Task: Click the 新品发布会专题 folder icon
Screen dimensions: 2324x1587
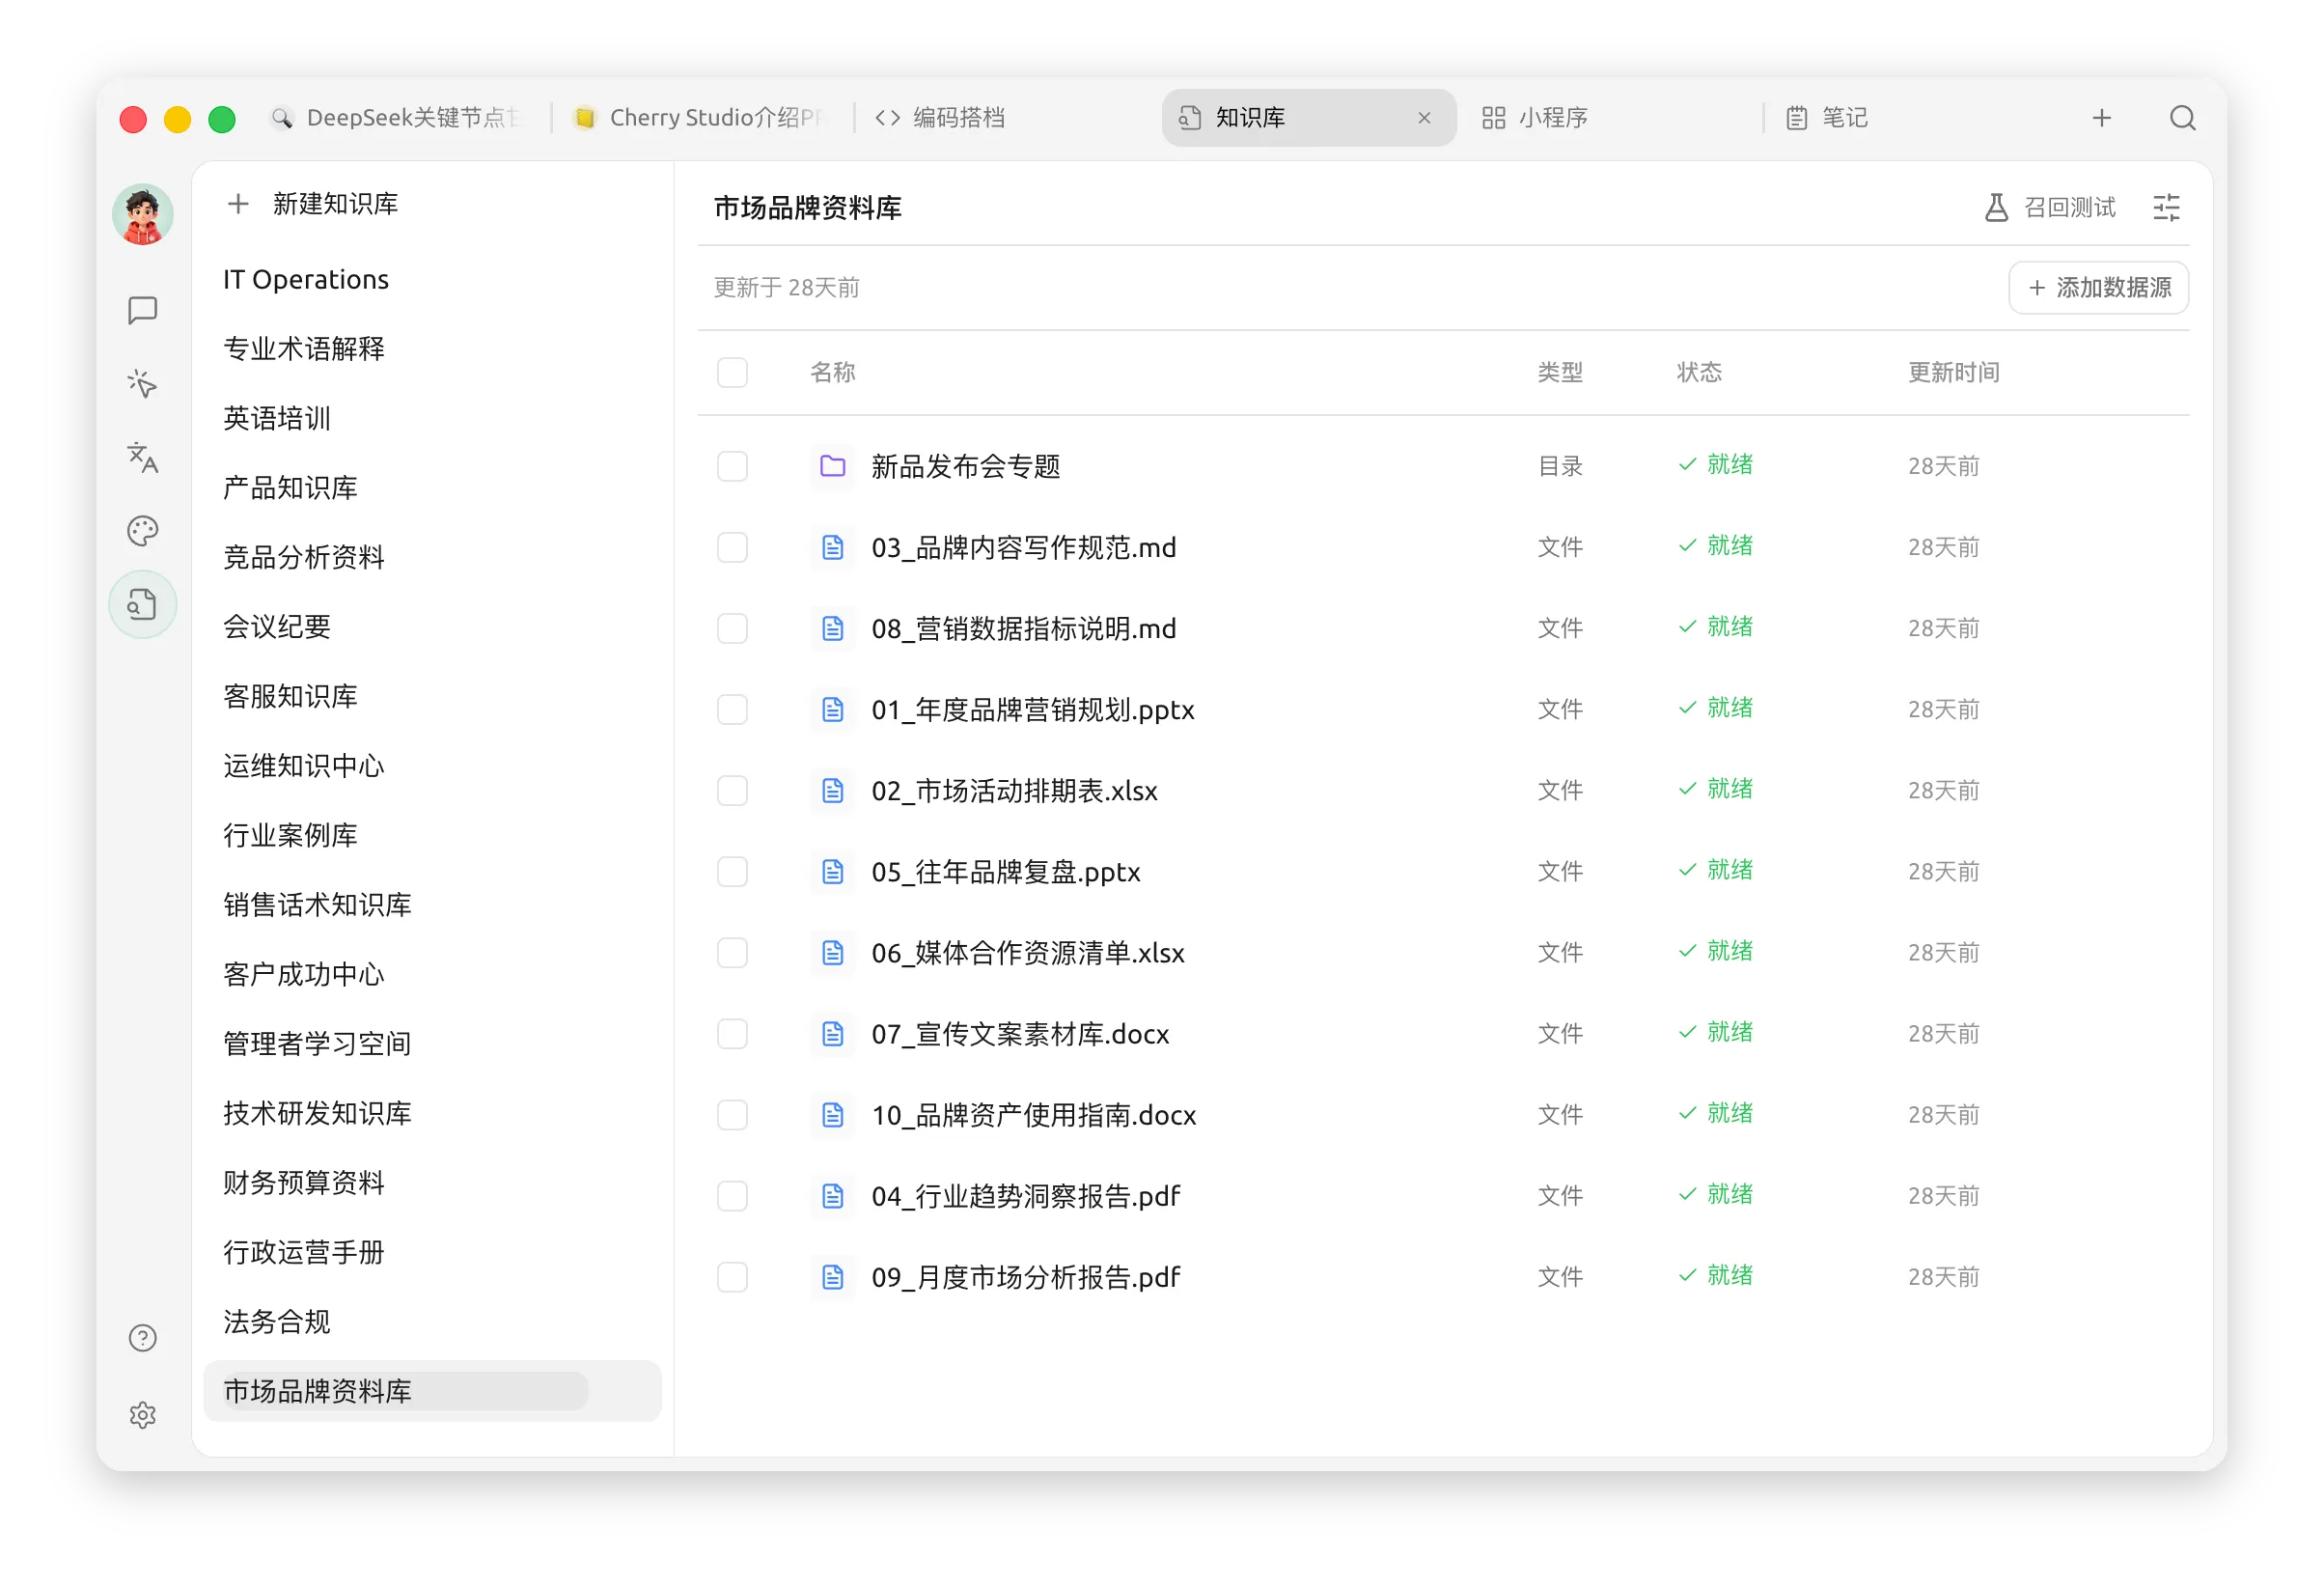Action: point(832,466)
